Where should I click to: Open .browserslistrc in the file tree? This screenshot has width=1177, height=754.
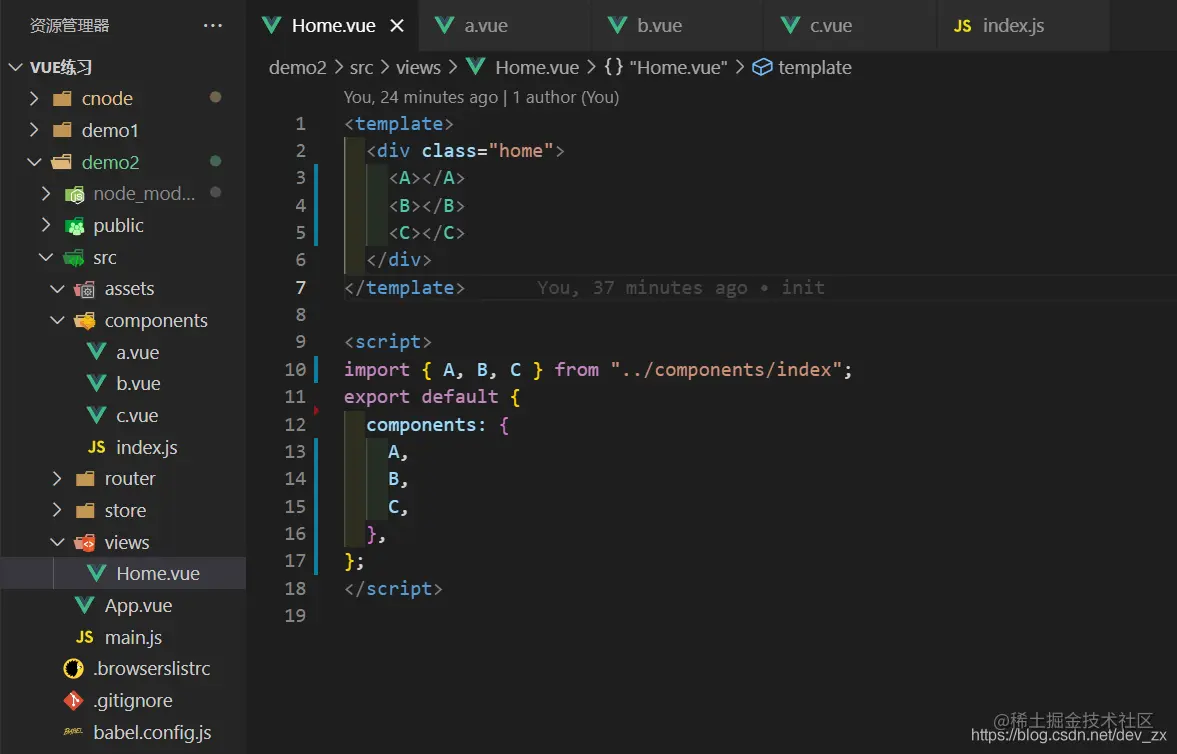pyautogui.click(x=152, y=668)
